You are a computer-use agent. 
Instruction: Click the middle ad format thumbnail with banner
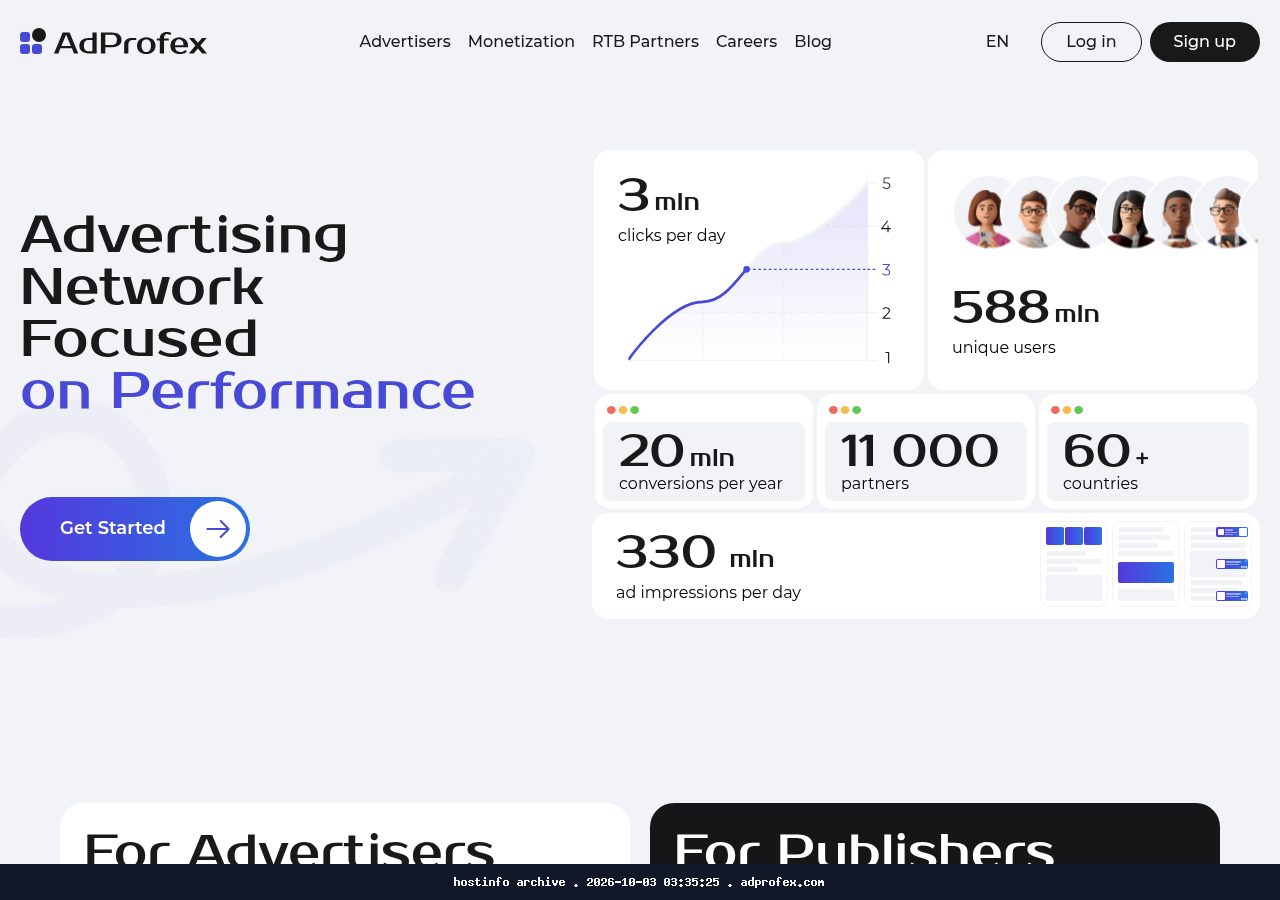coord(1146,564)
